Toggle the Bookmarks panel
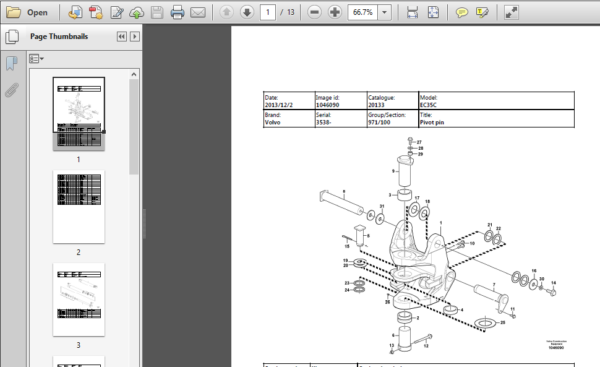 click(11, 63)
